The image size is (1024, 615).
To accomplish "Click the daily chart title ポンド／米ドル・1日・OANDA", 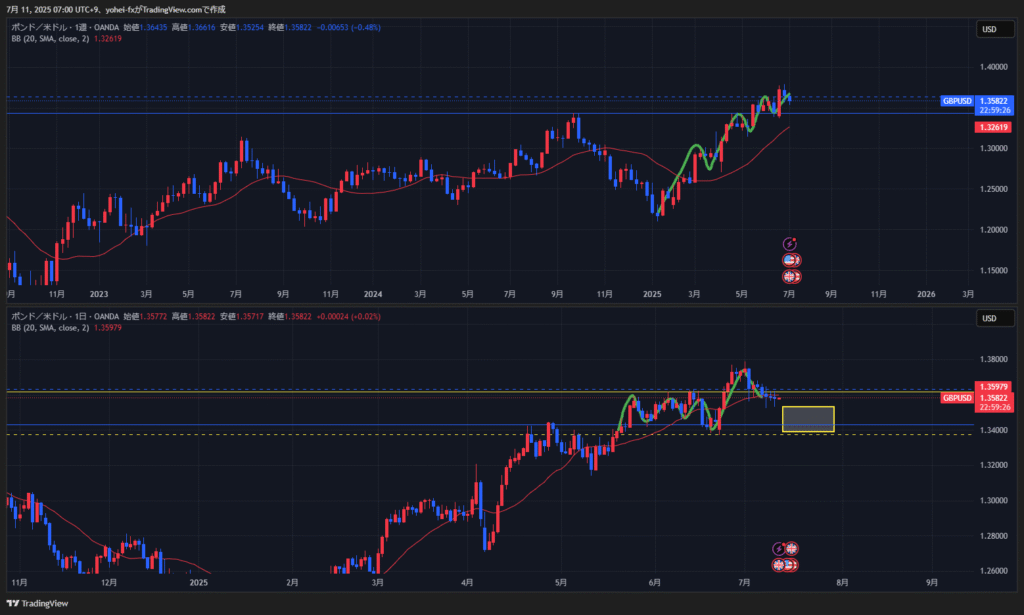I will (65, 317).
